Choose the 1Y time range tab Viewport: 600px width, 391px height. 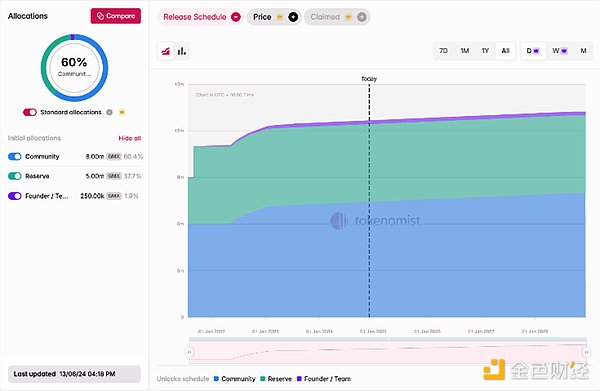click(485, 51)
